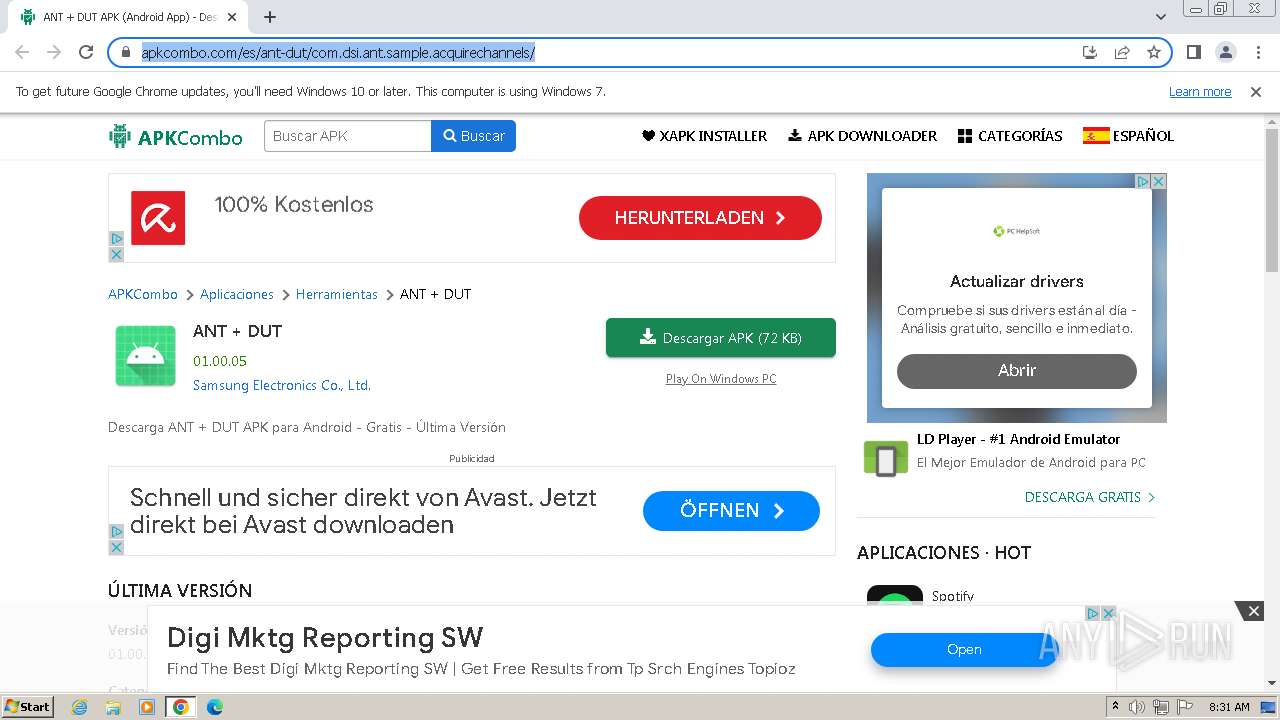The width and height of the screenshot is (1280, 720).
Task: Close the sidebar driver ad X
Action: pyautogui.click(x=1159, y=181)
